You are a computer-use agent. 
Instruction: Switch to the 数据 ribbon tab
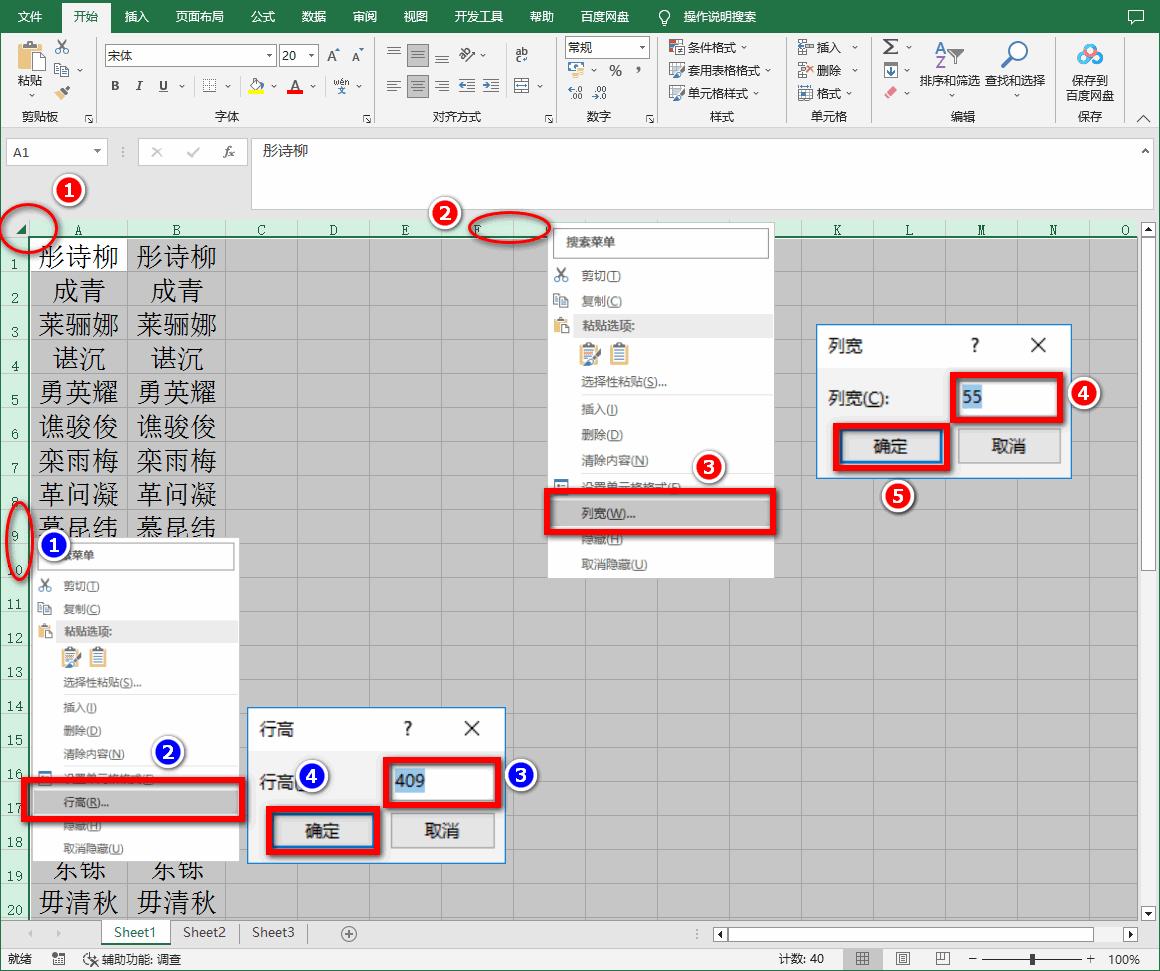pyautogui.click(x=314, y=16)
